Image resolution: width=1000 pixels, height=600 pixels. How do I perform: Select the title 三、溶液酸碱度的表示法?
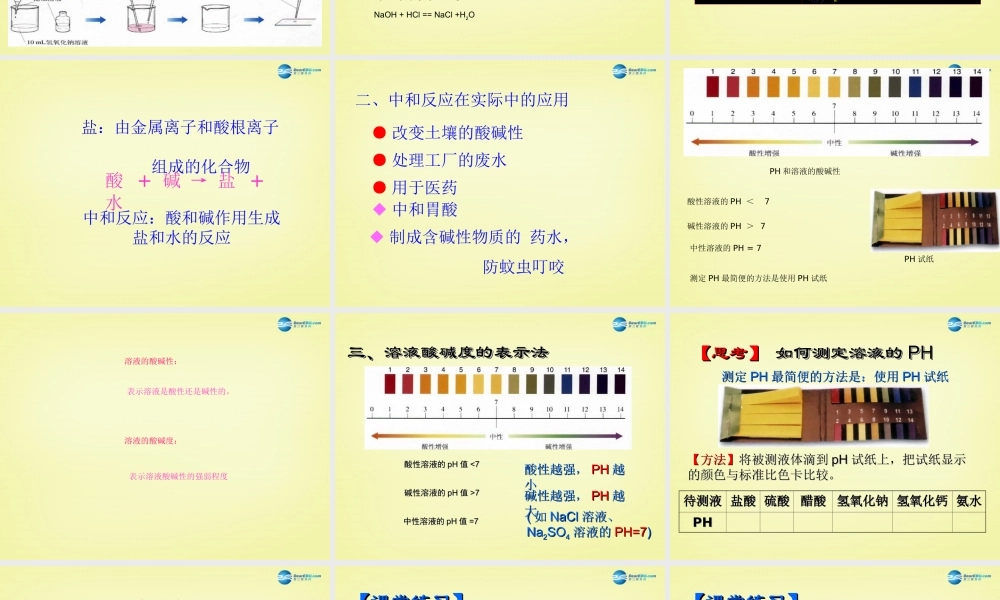pyautogui.click(x=448, y=351)
